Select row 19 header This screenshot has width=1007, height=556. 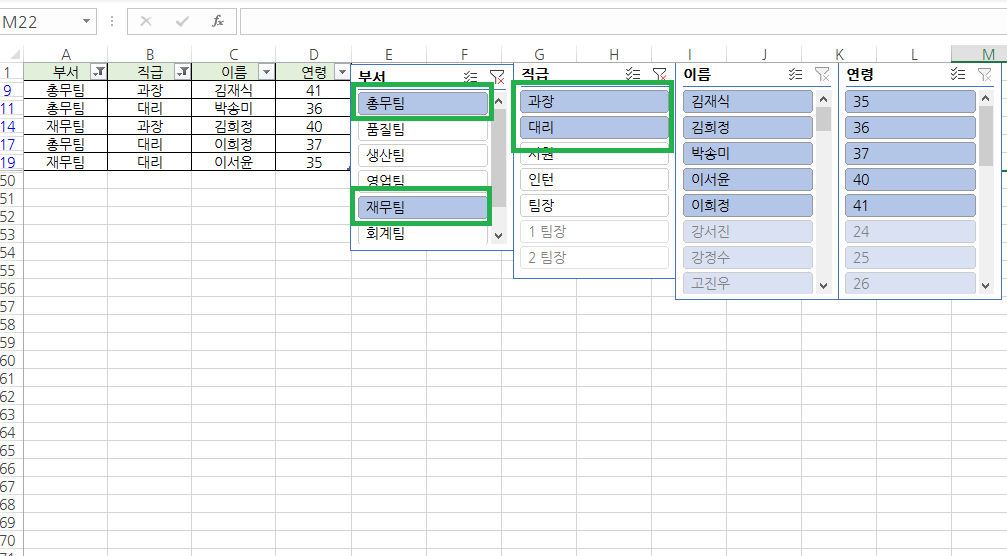coord(11,162)
